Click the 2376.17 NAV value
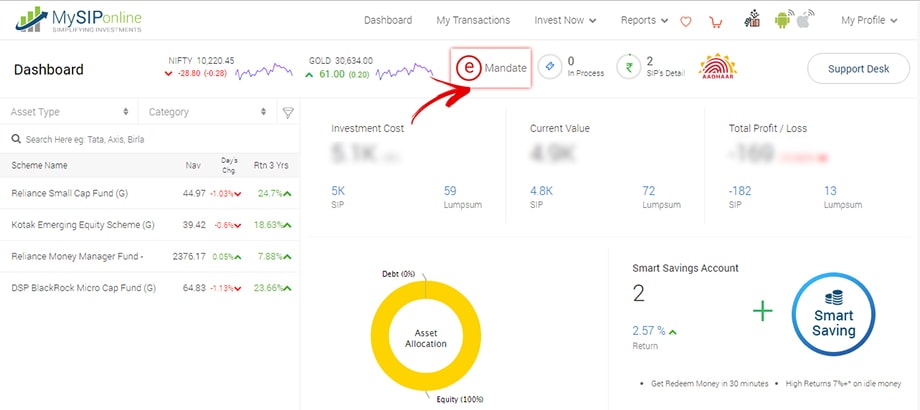 click(x=189, y=256)
